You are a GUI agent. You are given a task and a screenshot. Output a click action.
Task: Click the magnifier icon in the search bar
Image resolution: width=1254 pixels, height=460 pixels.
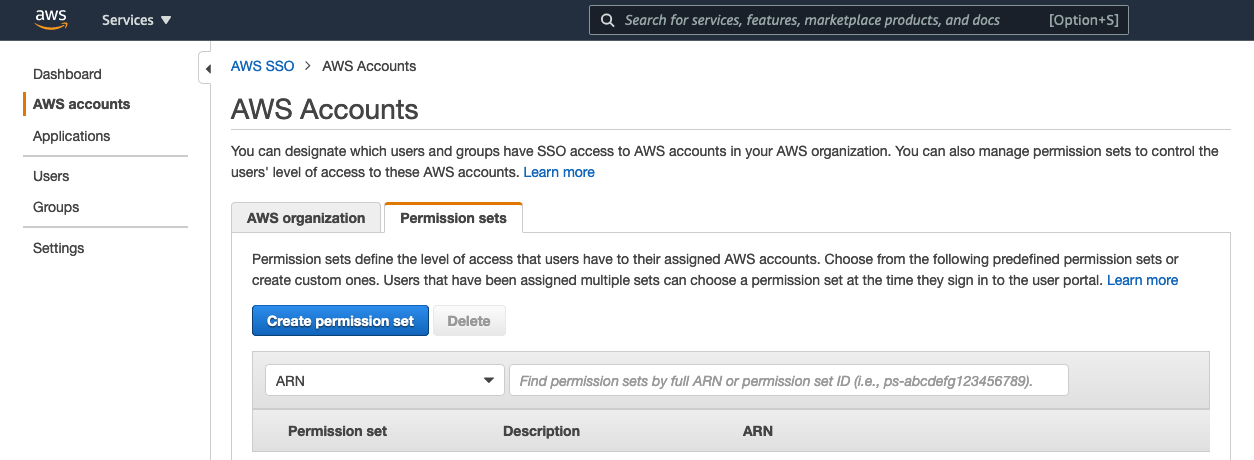[607, 20]
